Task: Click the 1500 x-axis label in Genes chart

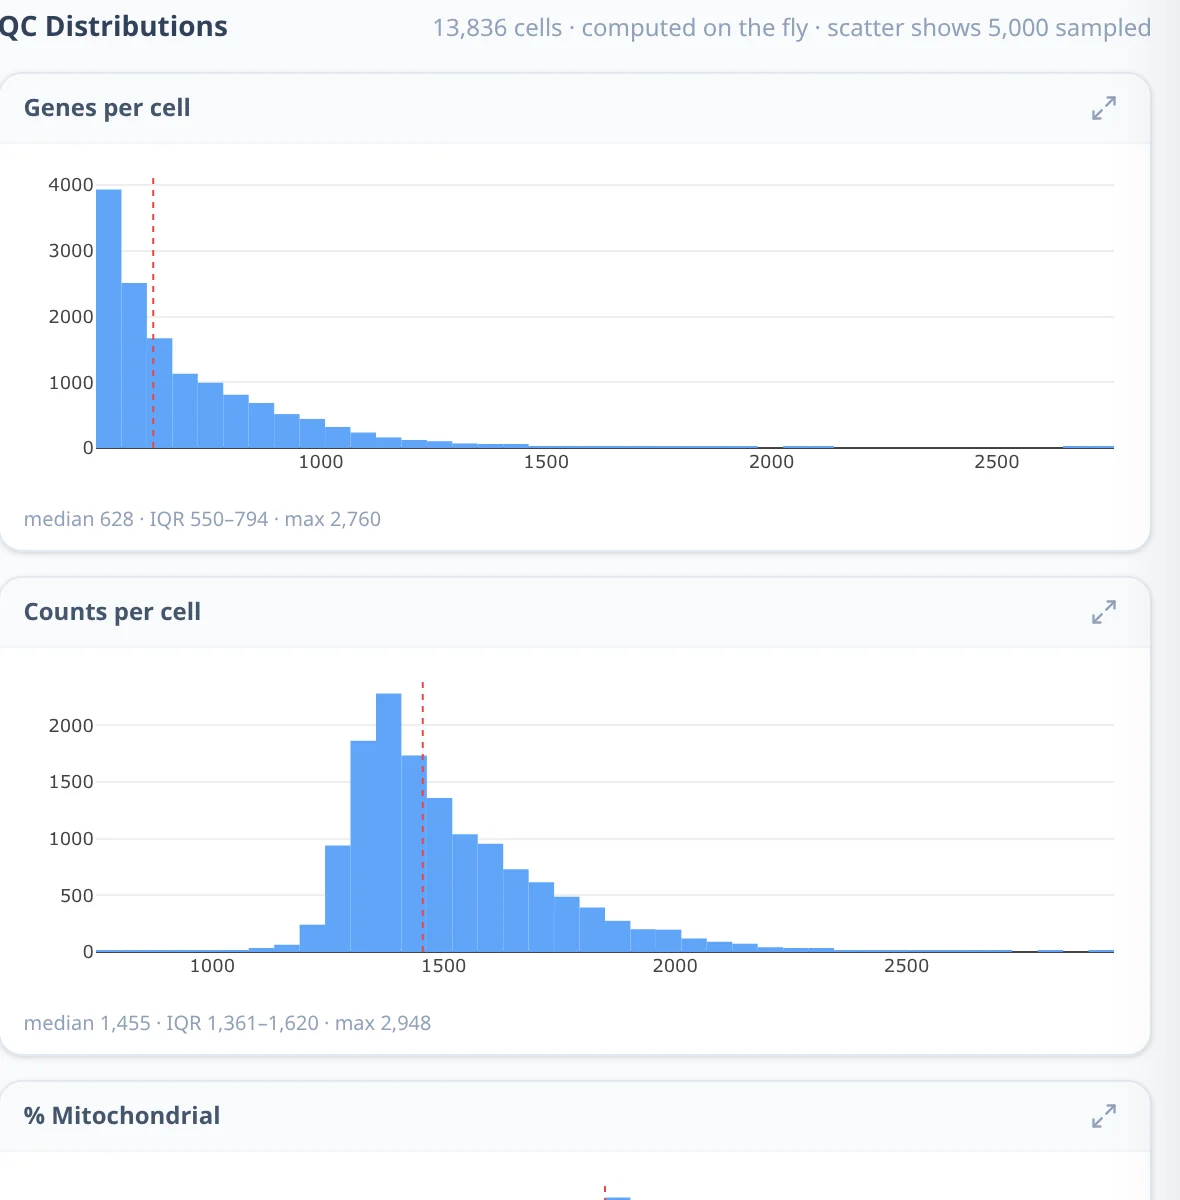Action: click(546, 462)
